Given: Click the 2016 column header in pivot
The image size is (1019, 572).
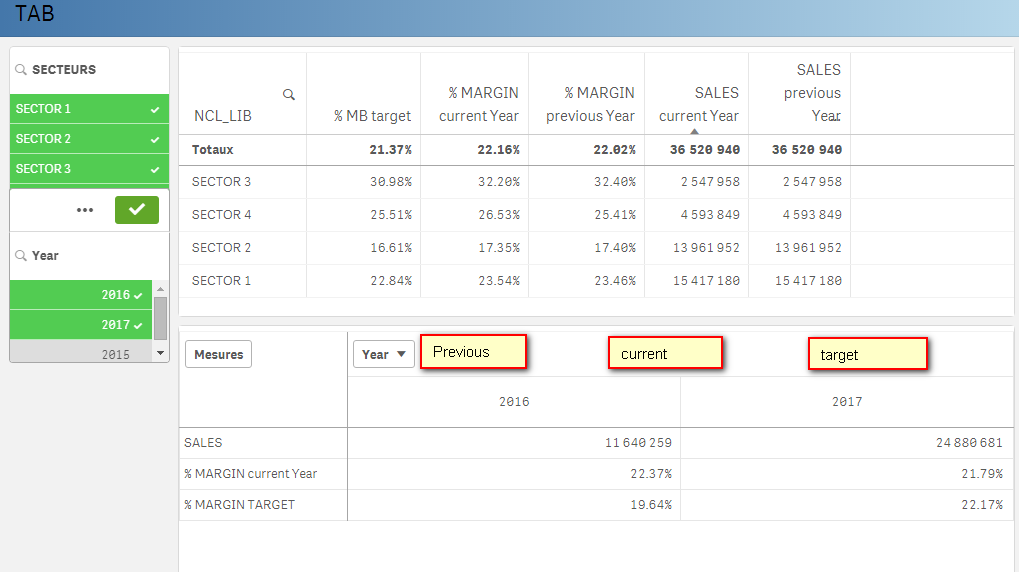Looking at the screenshot, I should pyautogui.click(x=514, y=402).
